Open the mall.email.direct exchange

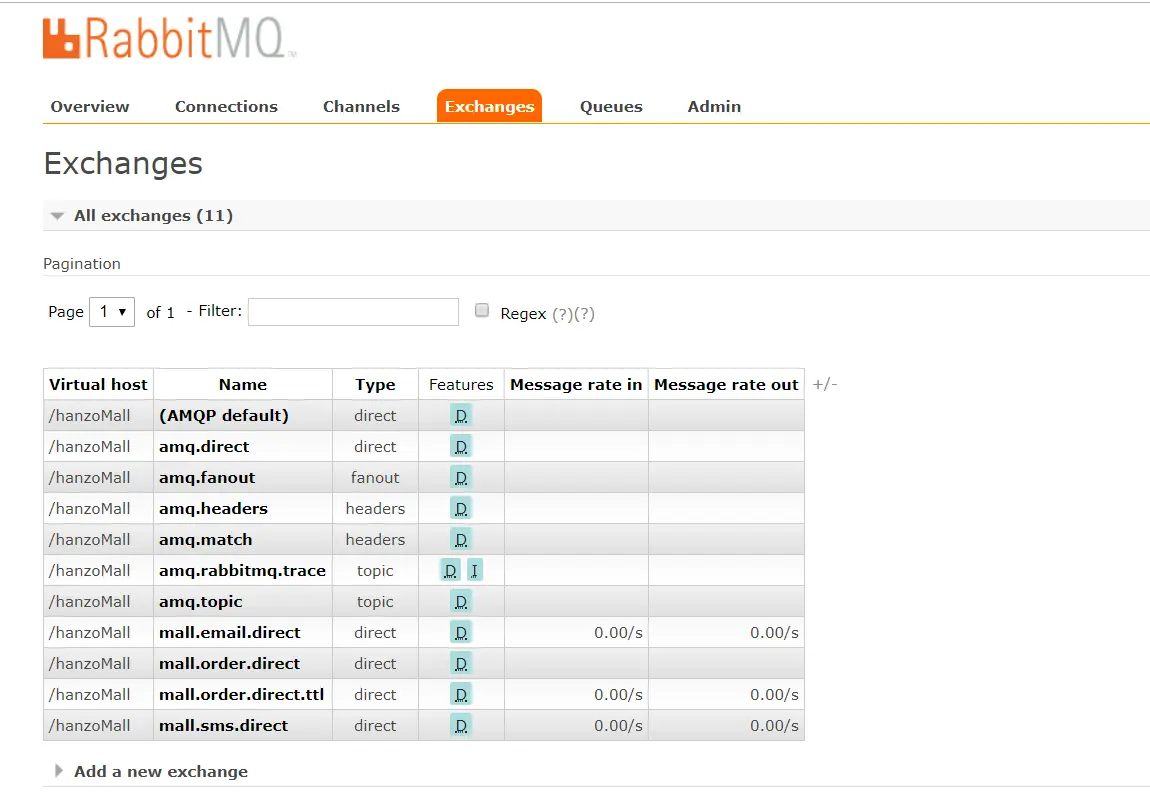pos(230,633)
